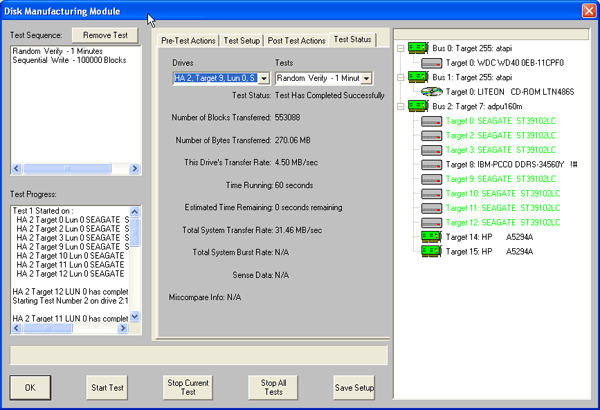Collapse the Bus 2 tree node
Screen dimensions: 600x410
(x=401, y=105)
